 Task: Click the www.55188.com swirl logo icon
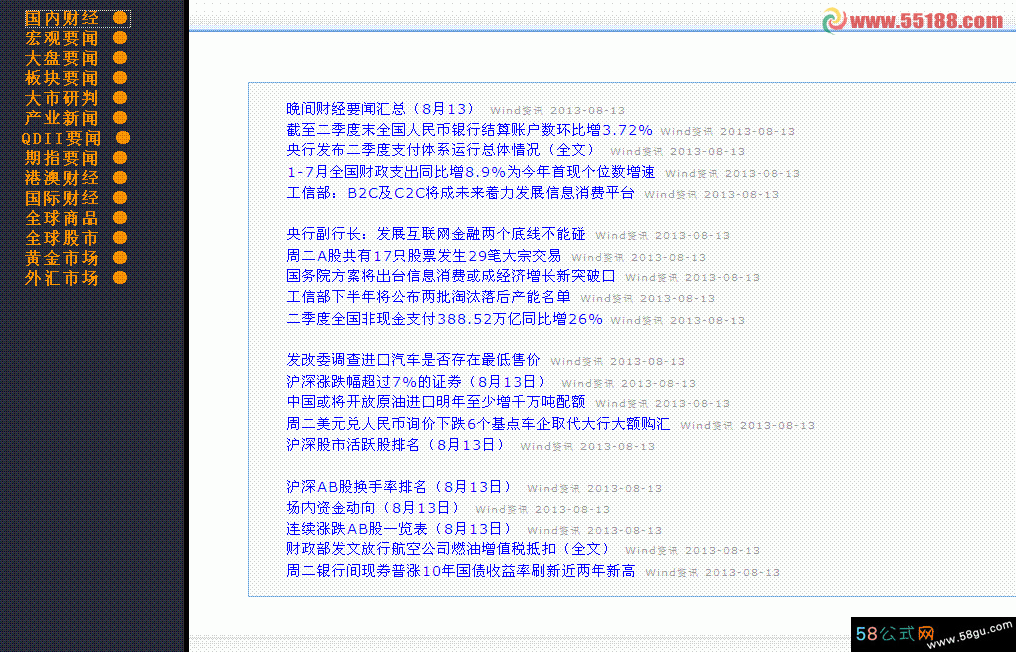835,20
